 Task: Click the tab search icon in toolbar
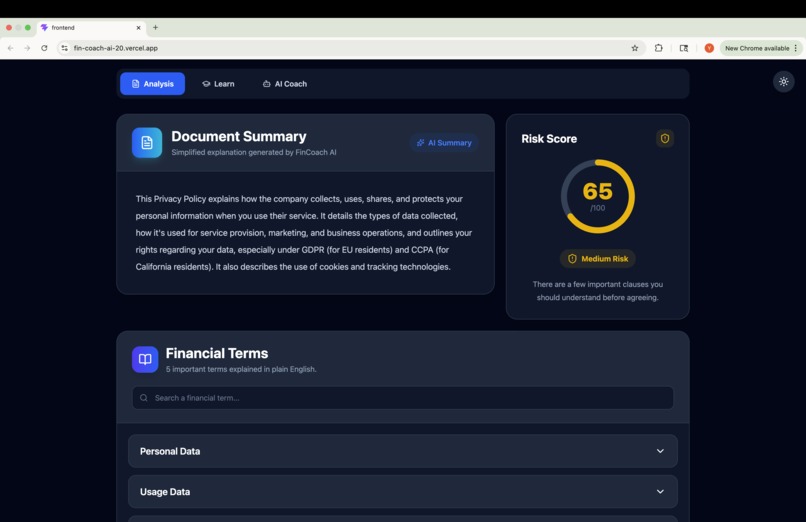coord(684,48)
